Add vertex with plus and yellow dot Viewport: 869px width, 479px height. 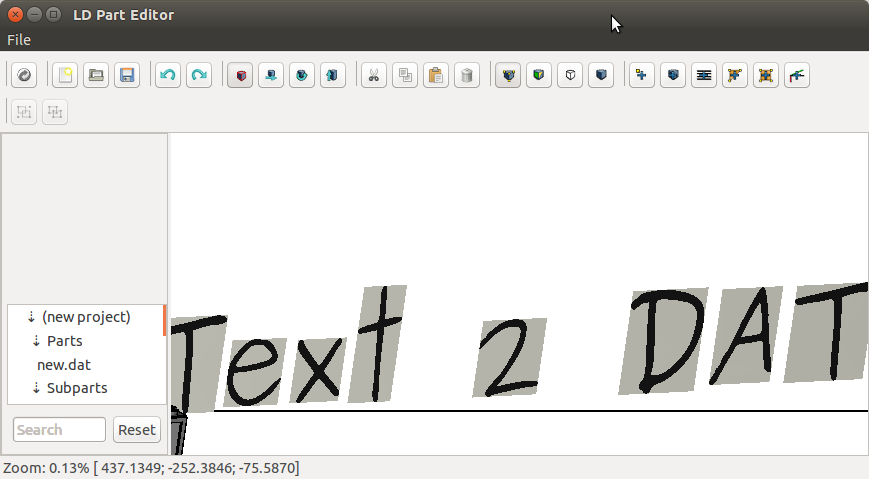click(x=642, y=75)
